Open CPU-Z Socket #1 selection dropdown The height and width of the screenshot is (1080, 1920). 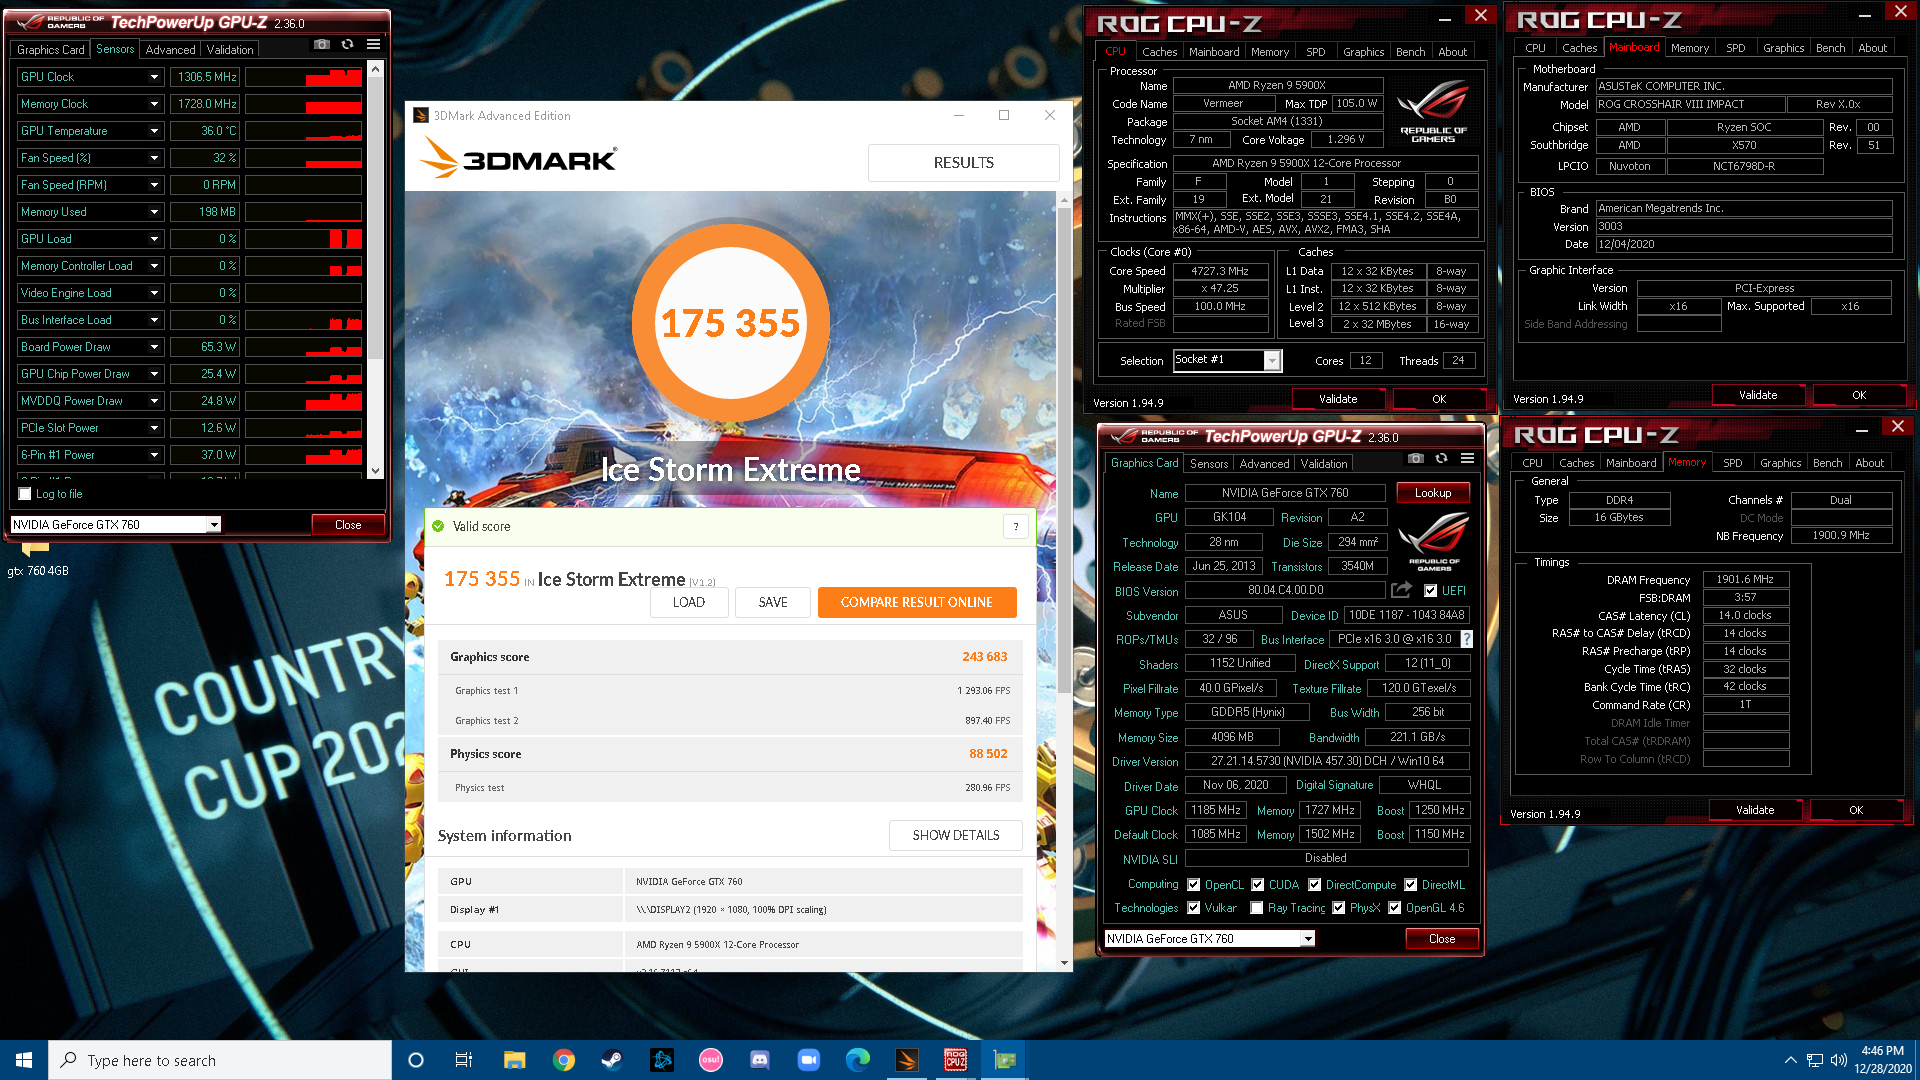tap(1272, 361)
